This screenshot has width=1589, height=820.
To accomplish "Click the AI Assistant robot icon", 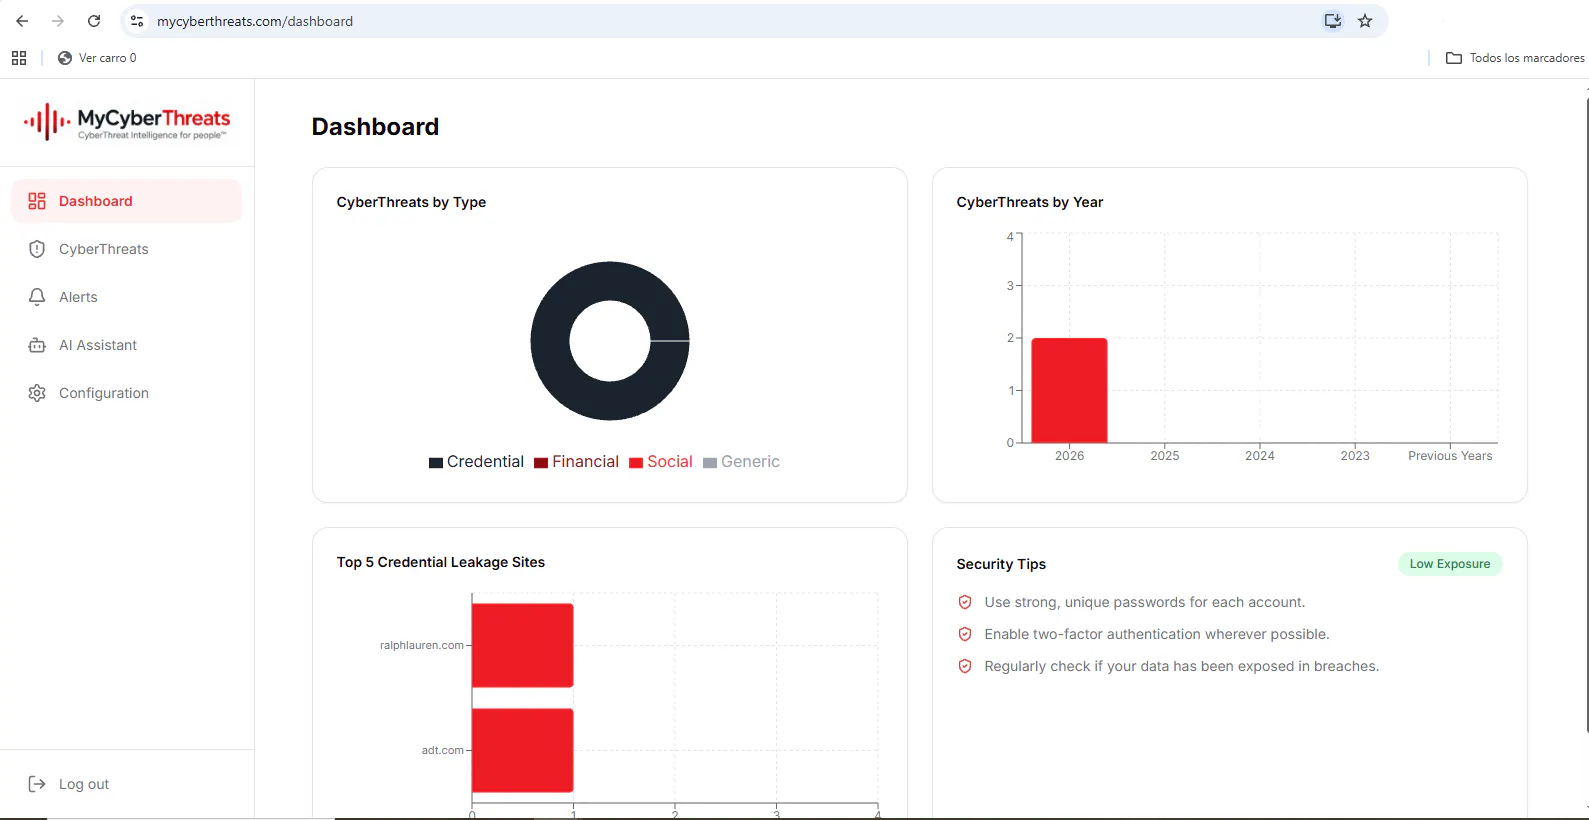I will 37,345.
